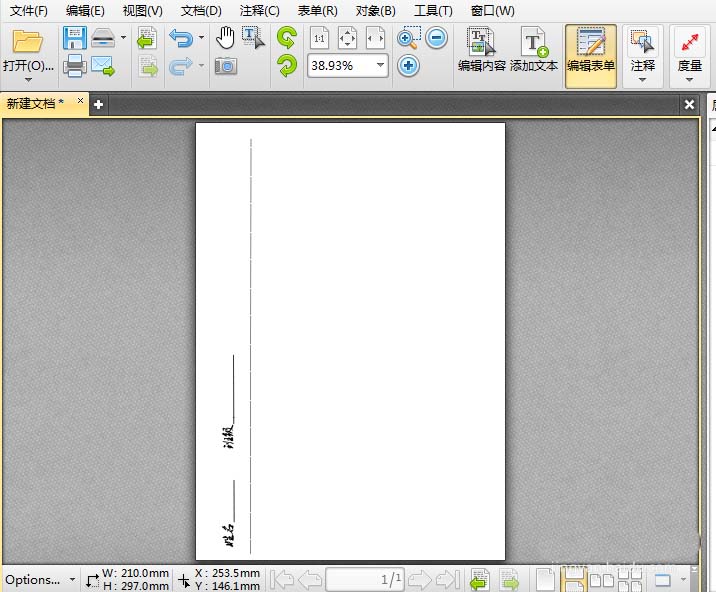
Task: Click the Actual Size 1:1 icon
Action: [319, 39]
